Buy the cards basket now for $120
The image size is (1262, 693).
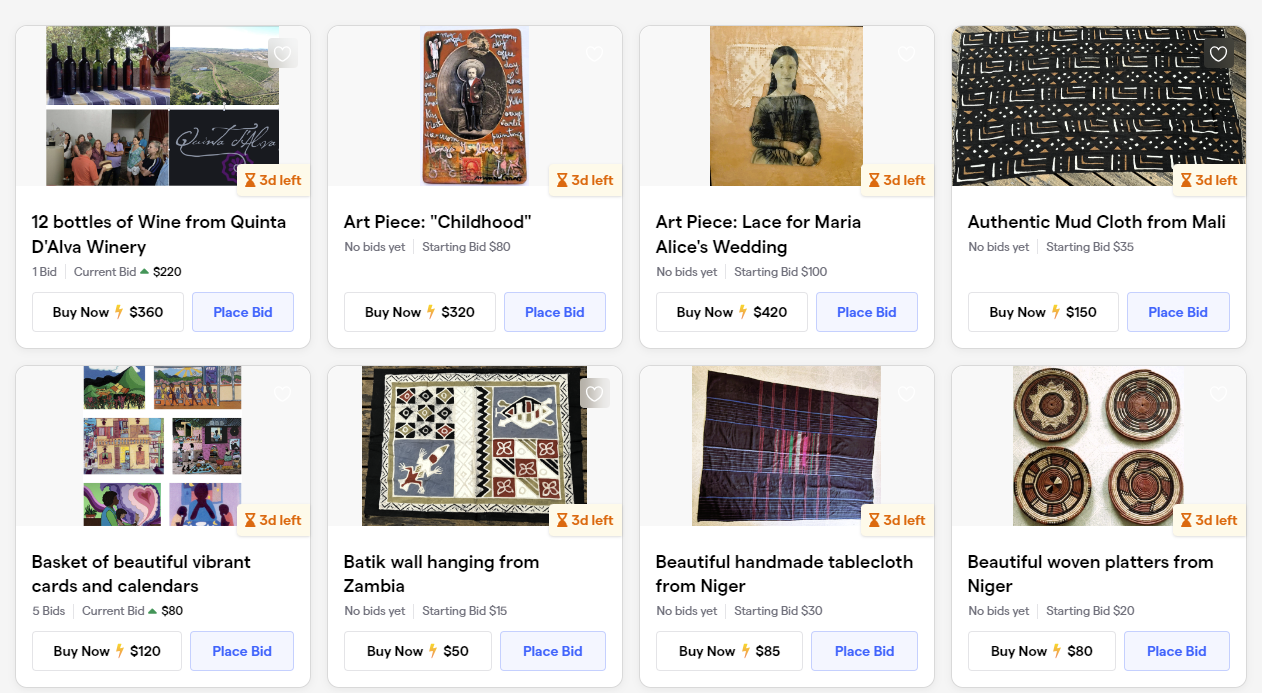(x=107, y=651)
